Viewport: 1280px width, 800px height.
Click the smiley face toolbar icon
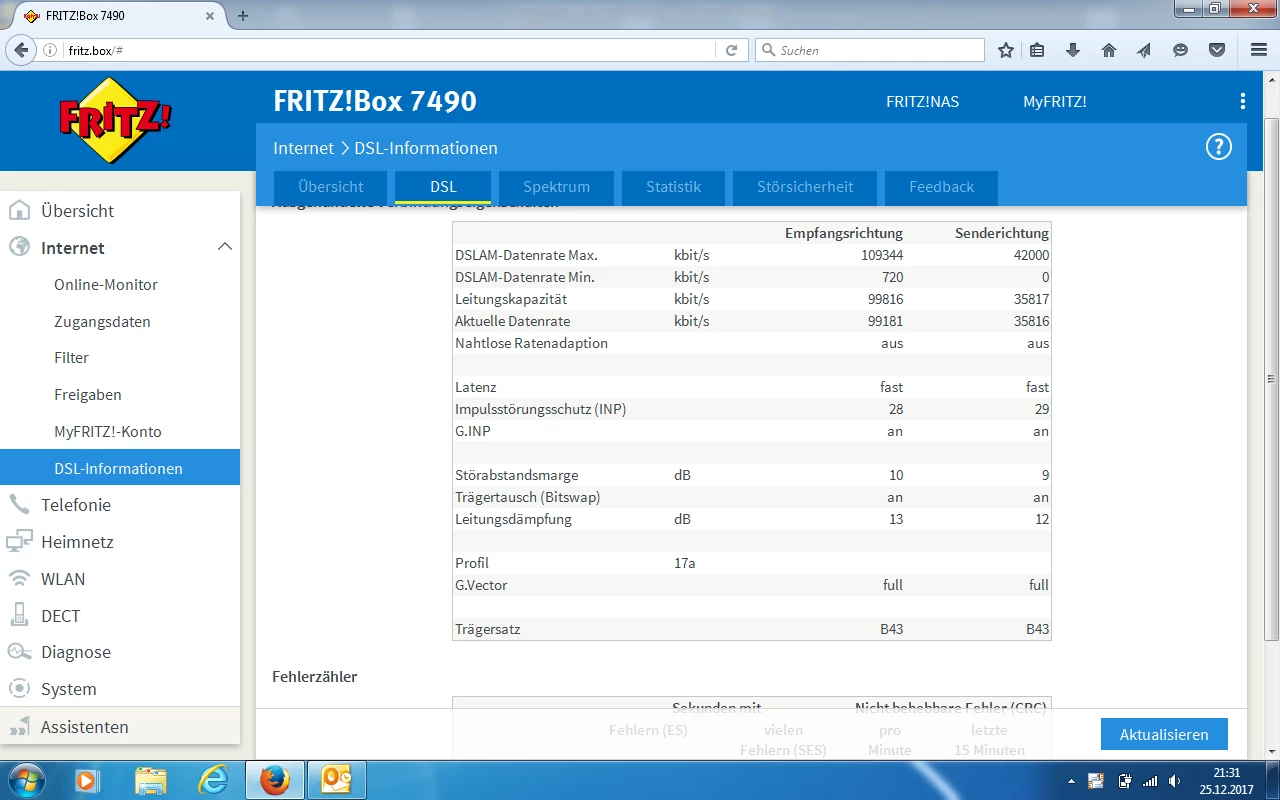point(1181,50)
